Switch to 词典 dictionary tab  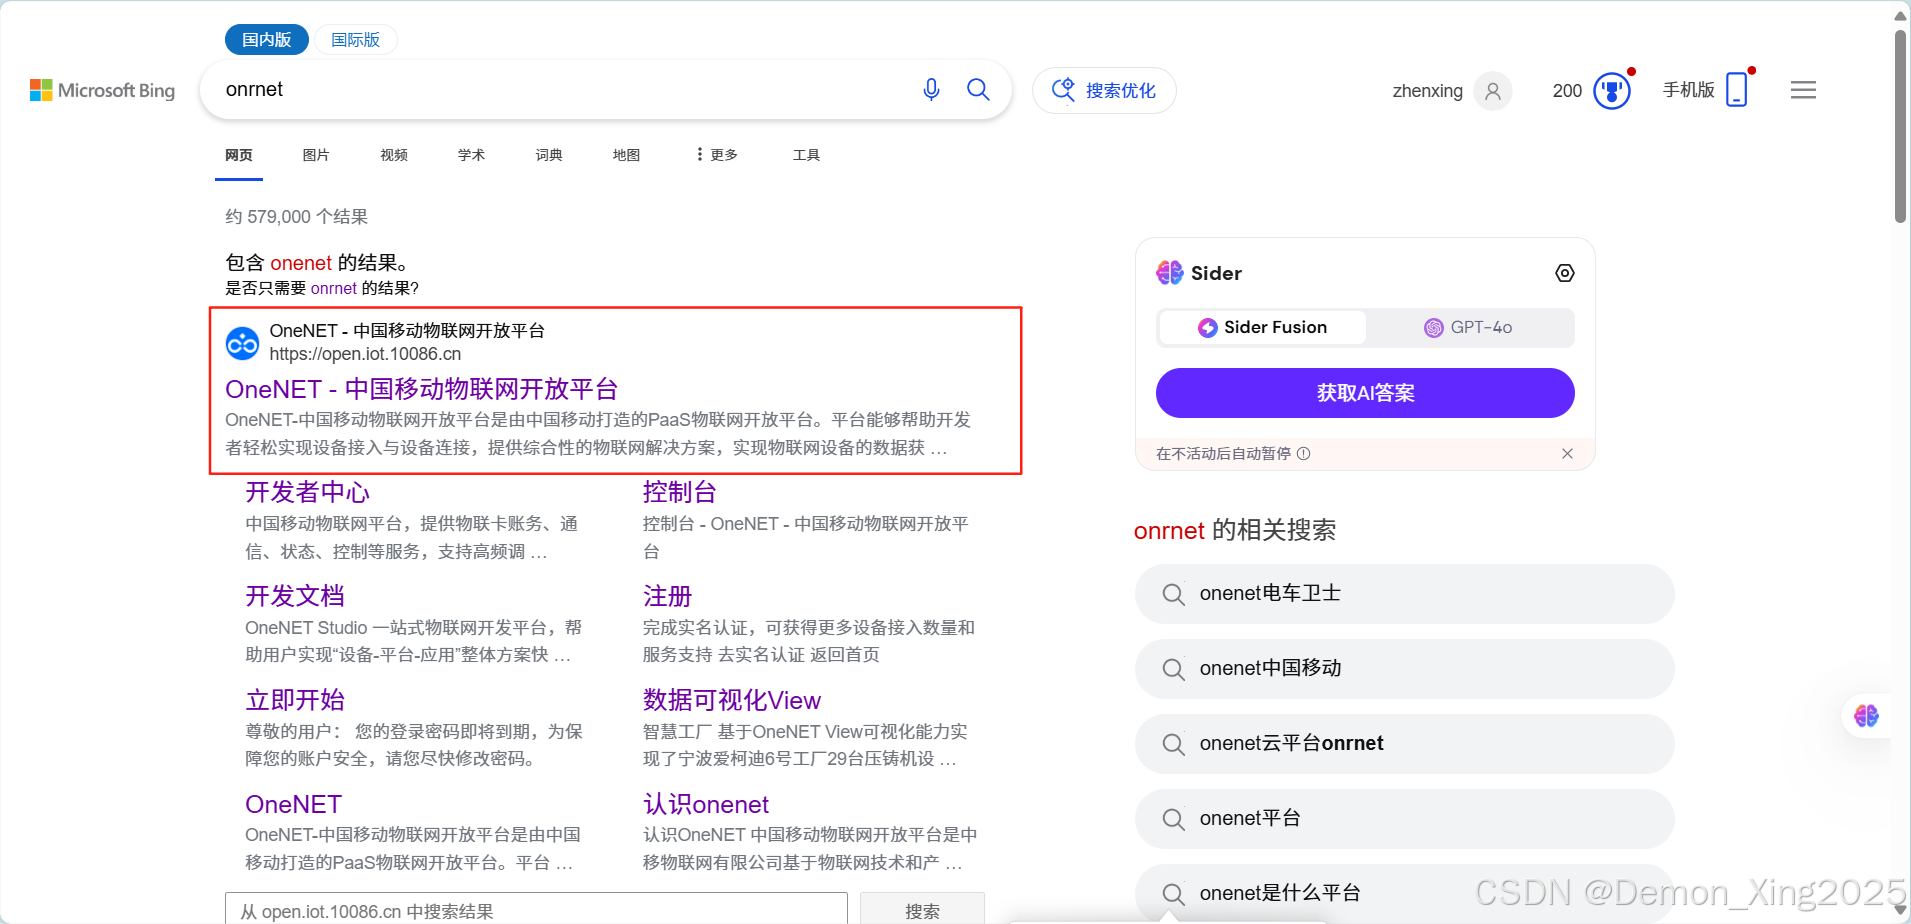549,155
